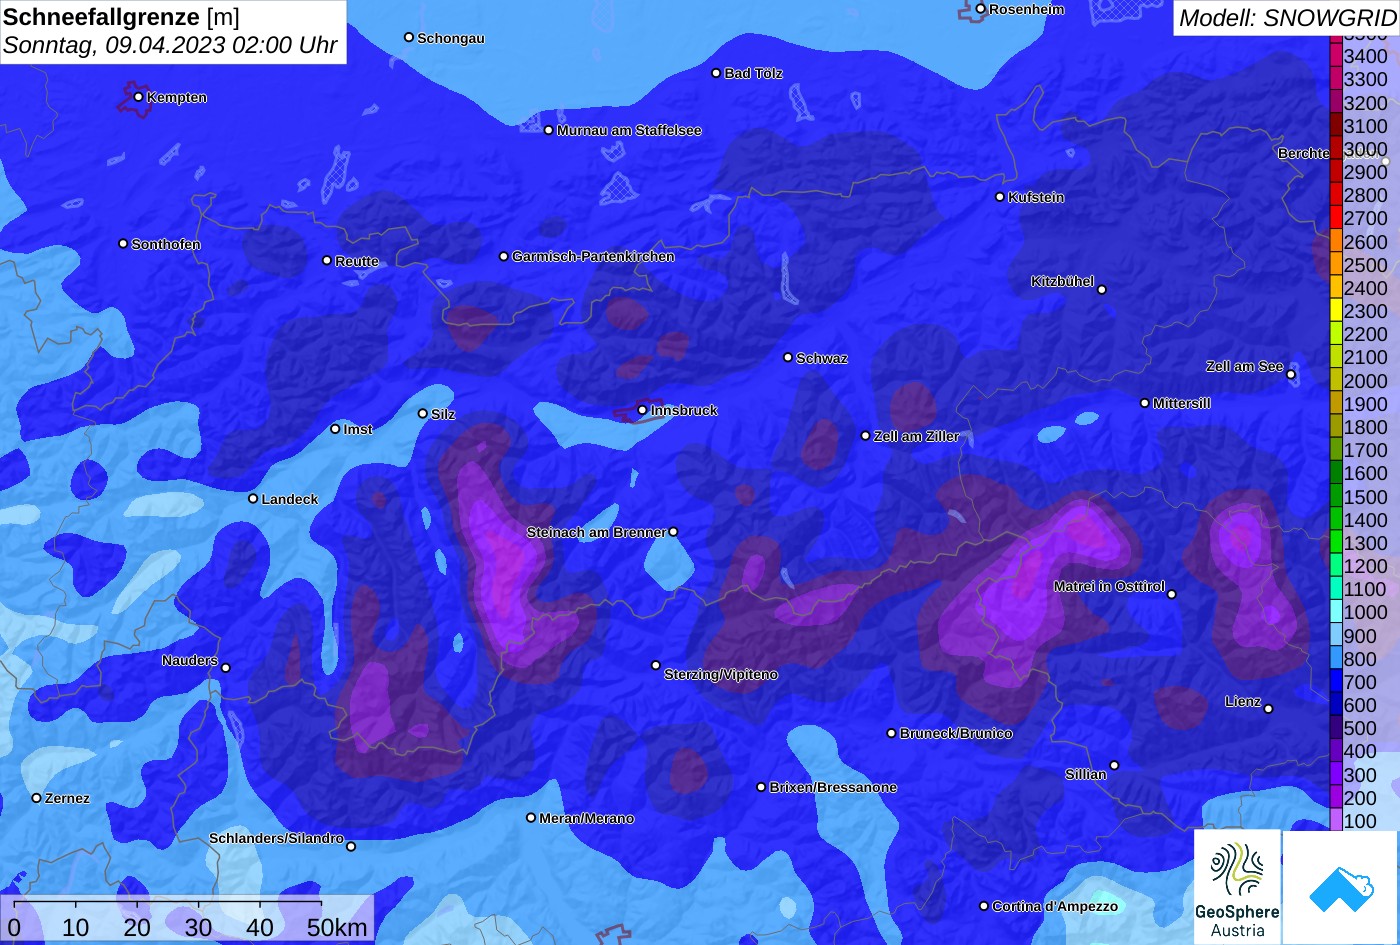This screenshot has height=945, width=1400.
Task: Click the Schwaz city marker
Action: point(788,357)
